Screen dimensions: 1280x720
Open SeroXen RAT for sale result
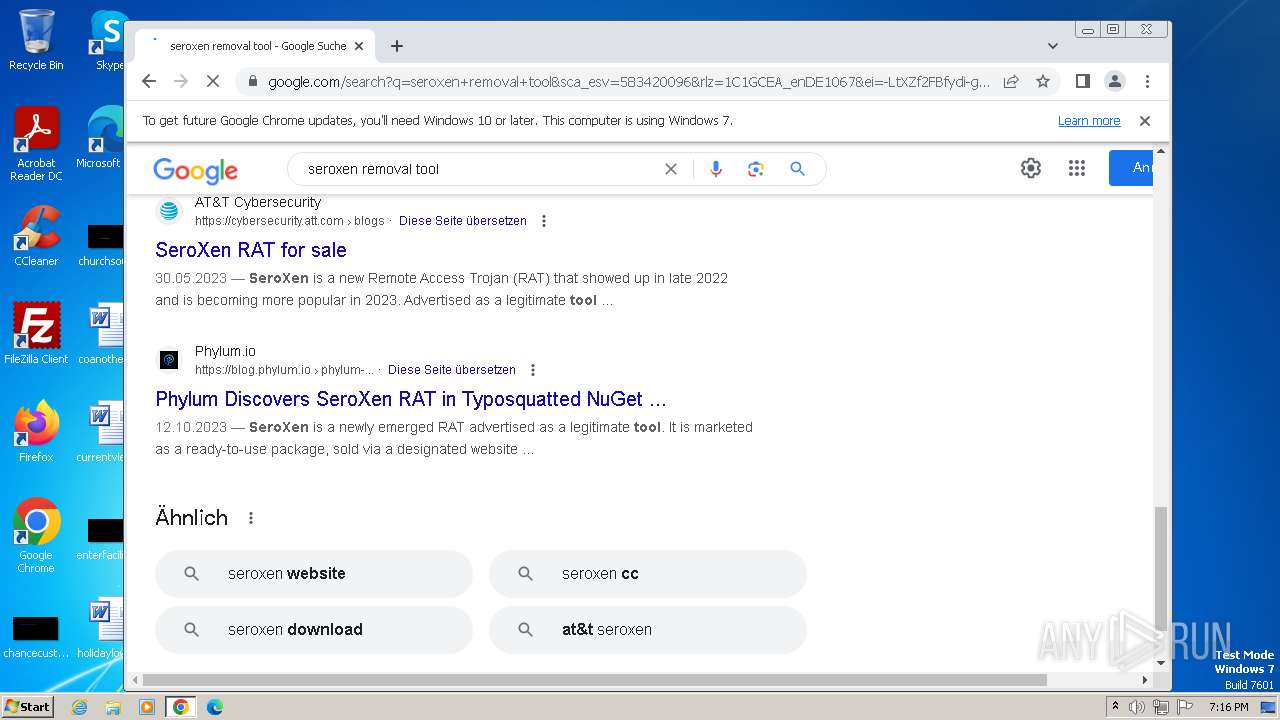(x=251, y=250)
